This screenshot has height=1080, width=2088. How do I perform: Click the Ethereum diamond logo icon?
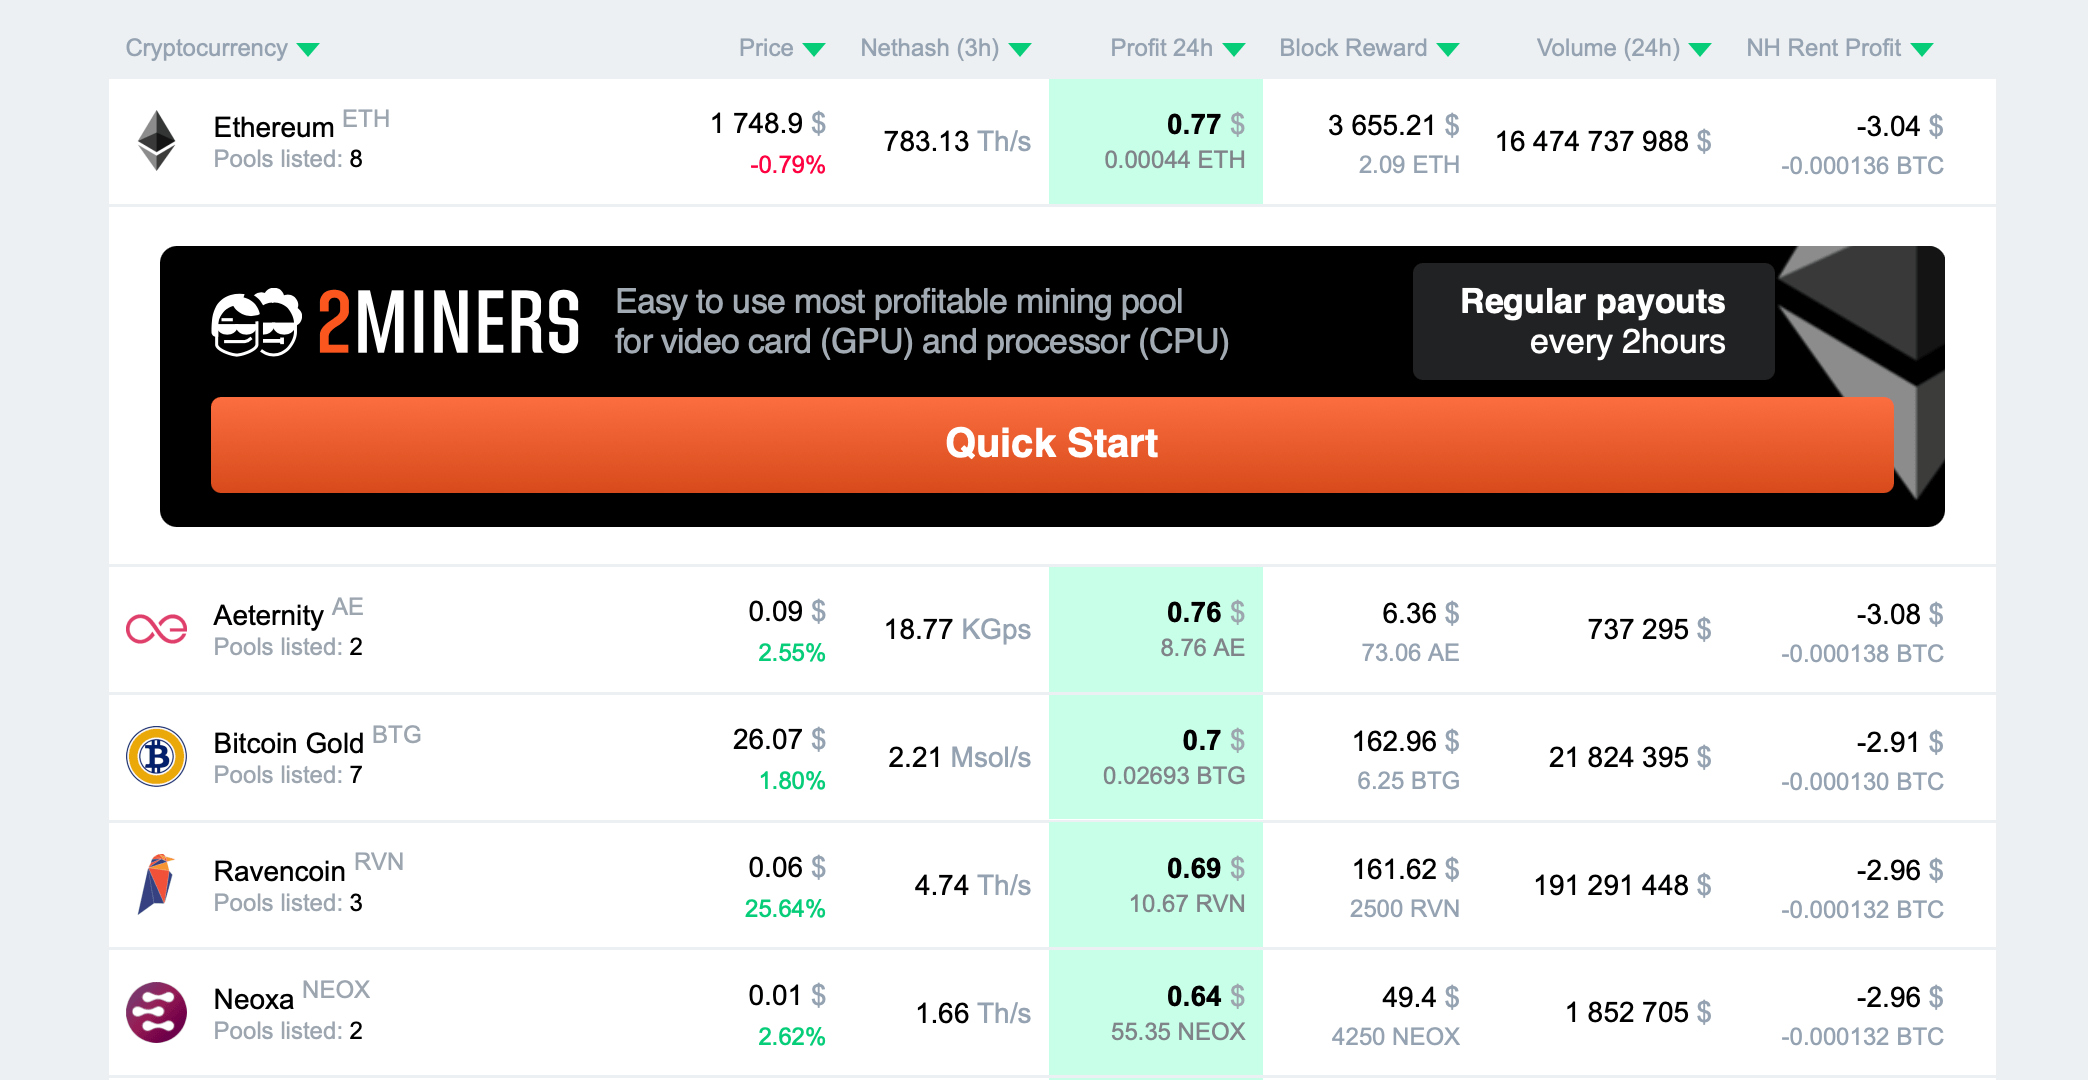[x=156, y=140]
